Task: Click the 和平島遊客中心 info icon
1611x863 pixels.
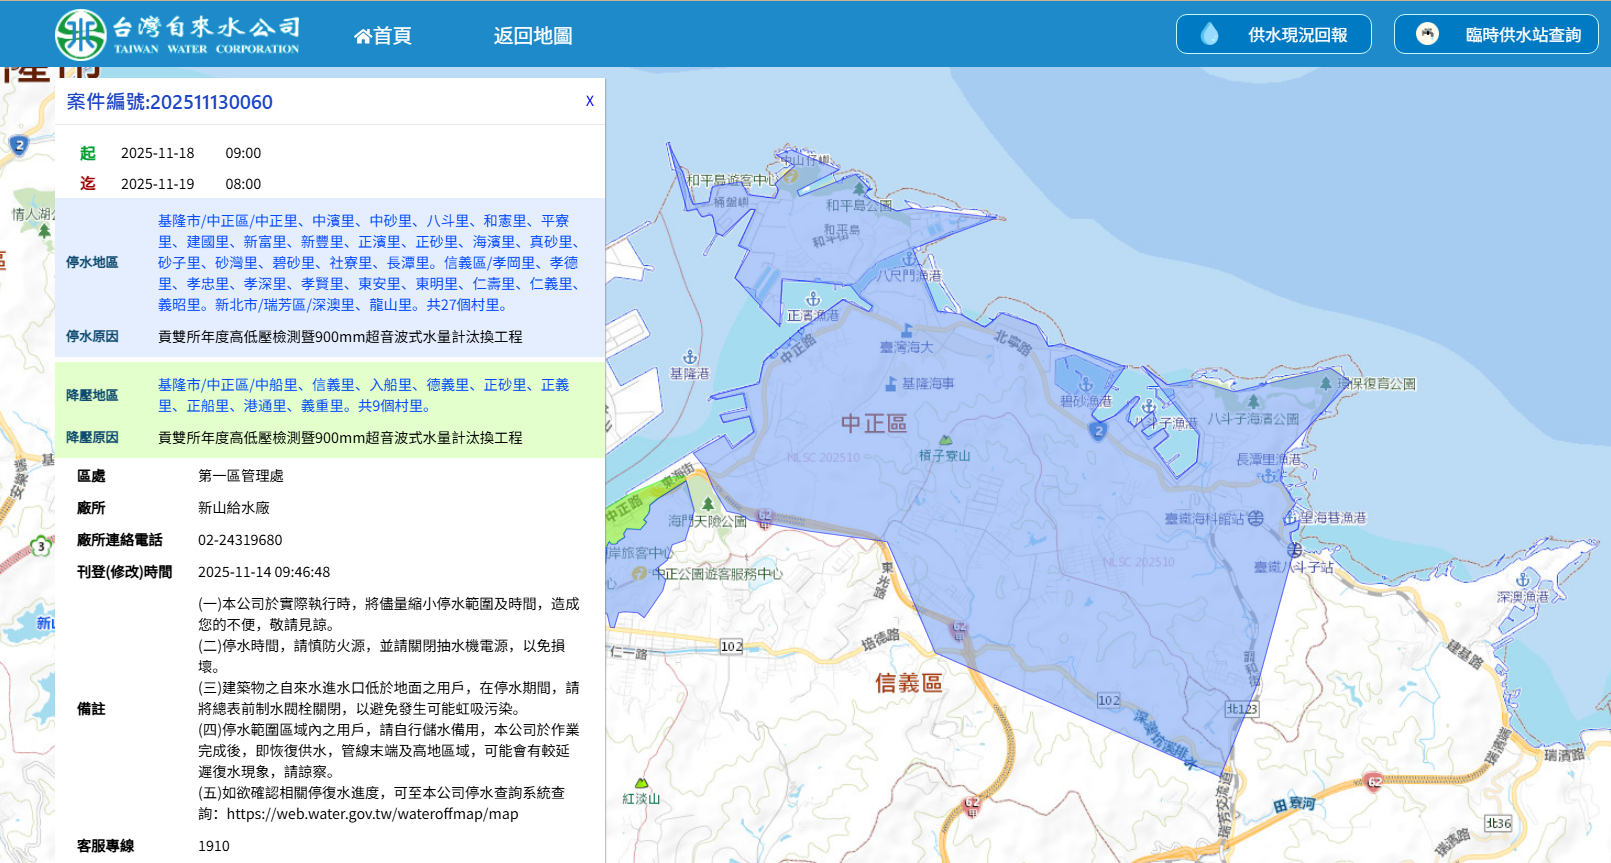Action: point(790,176)
